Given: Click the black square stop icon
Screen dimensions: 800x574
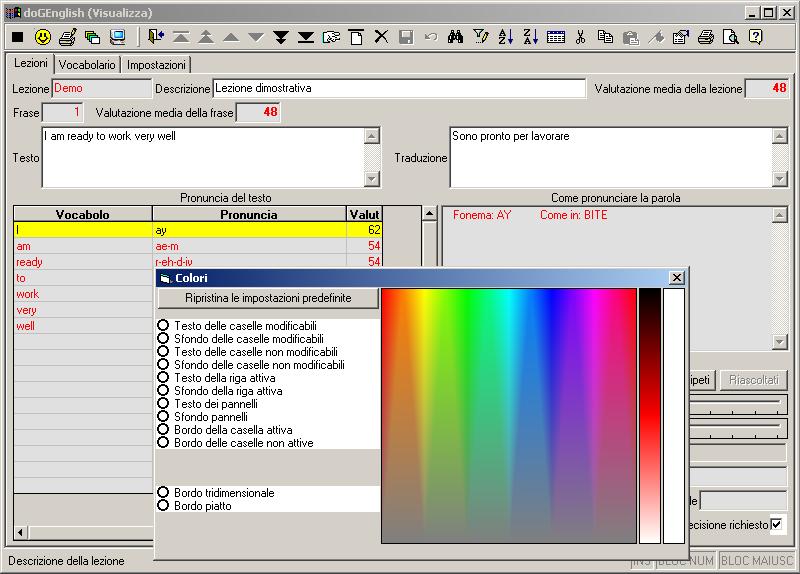Looking at the screenshot, I should point(18,37).
